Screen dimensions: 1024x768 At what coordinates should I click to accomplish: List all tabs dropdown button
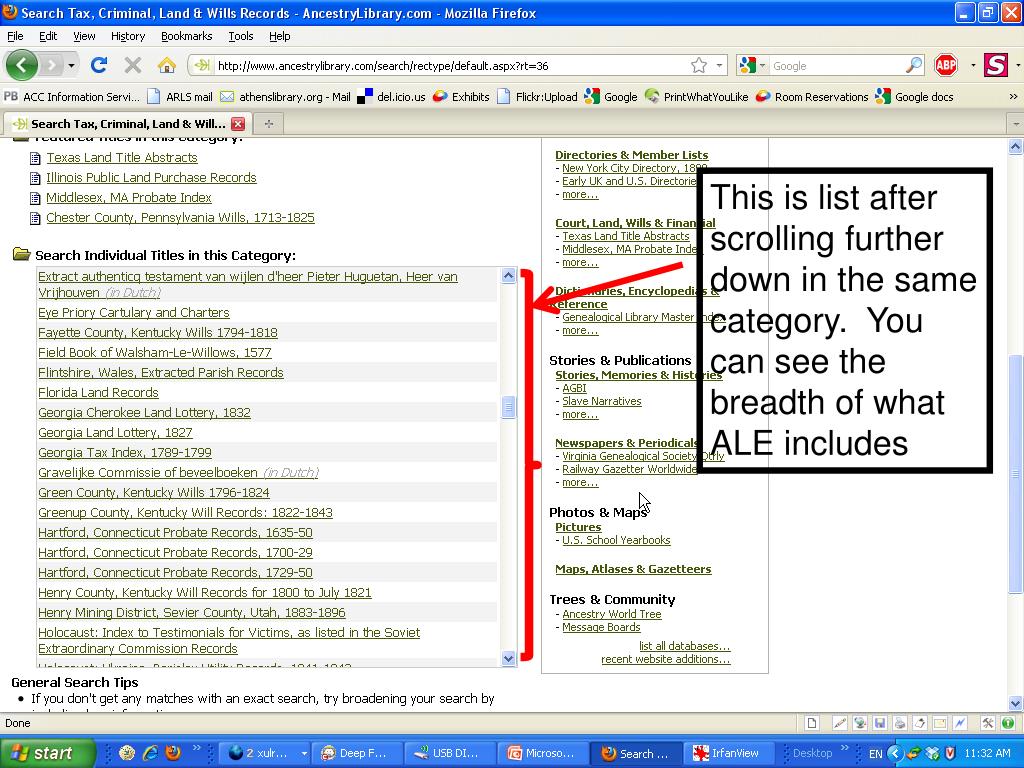pos(1016,123)
